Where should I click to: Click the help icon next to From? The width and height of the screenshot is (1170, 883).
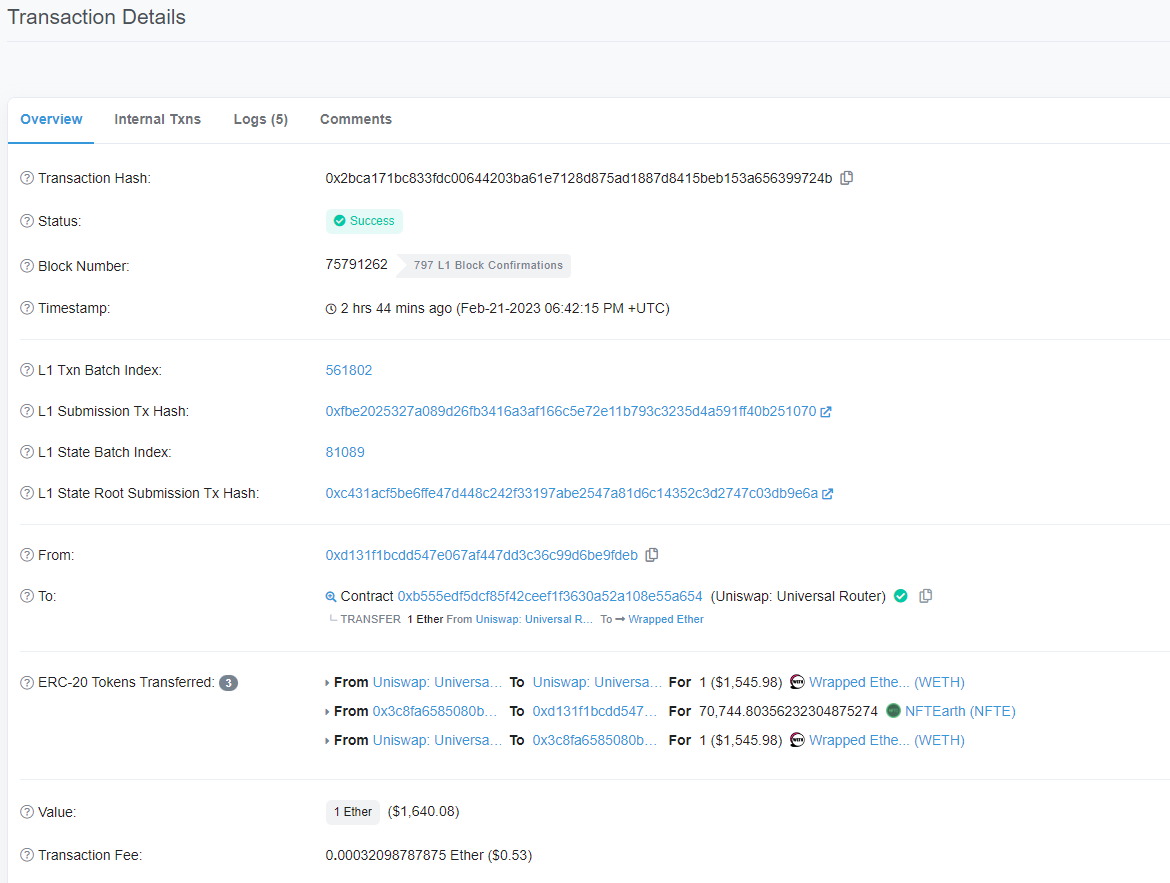(x=27, y=555)
